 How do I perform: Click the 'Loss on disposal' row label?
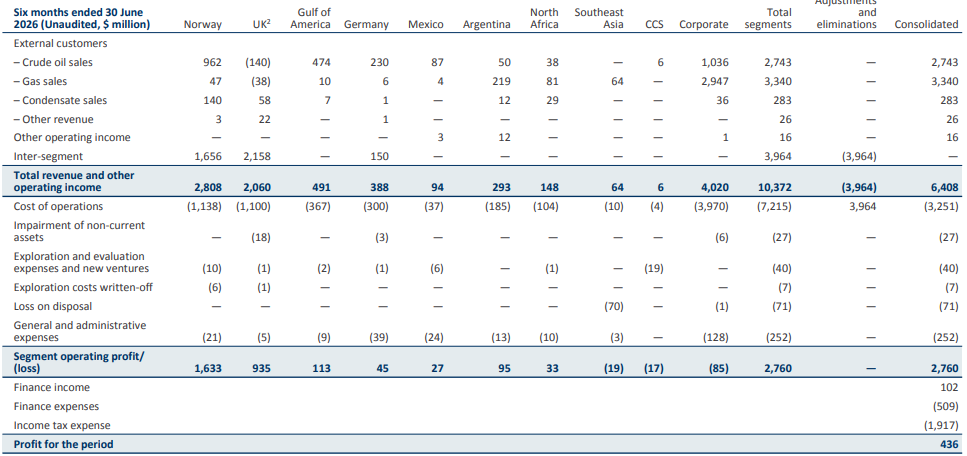point(52,307)
